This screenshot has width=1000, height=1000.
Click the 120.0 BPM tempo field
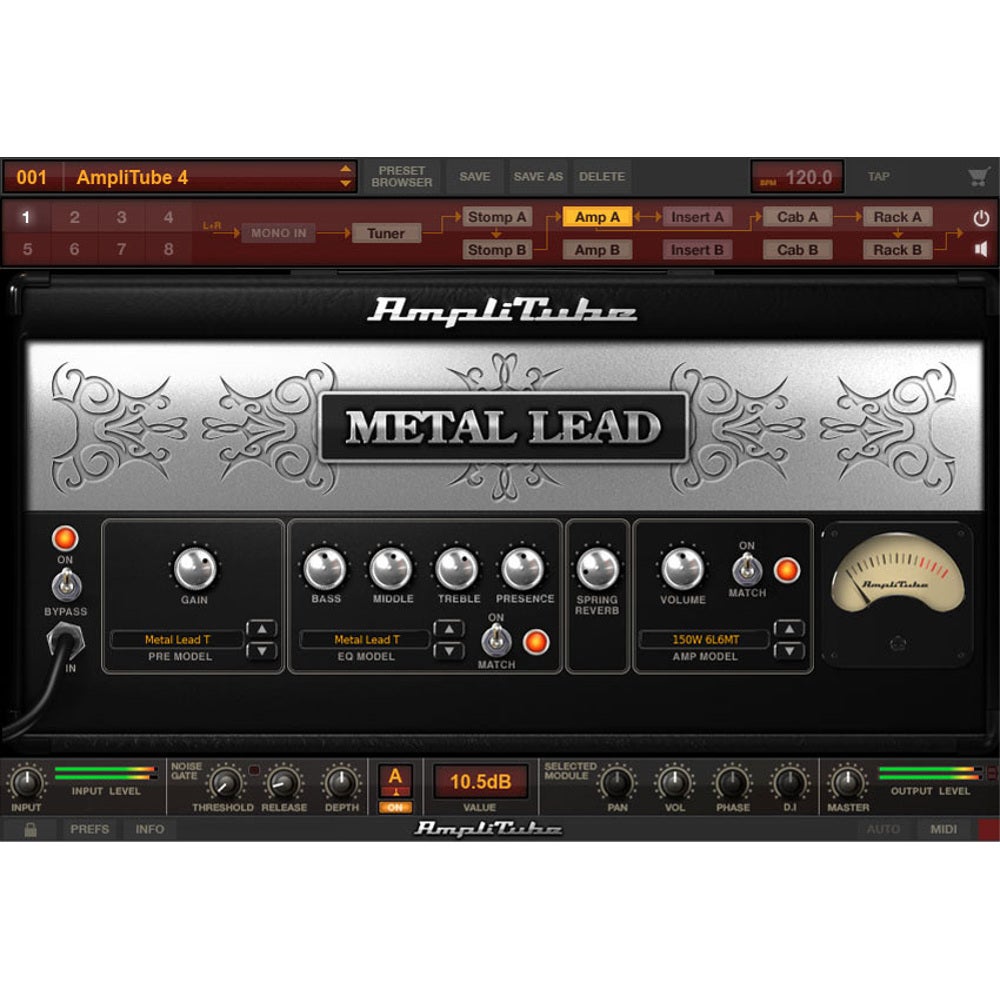(x=797, y=177)
